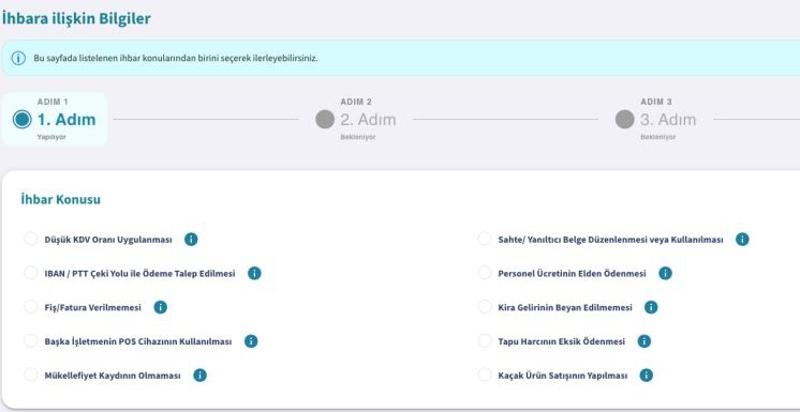Pick the Kaçak Ürün Satışının Yapılması radio option
Image resolution: width=800 pixels, height=412 pixels.
pos(484,376)
